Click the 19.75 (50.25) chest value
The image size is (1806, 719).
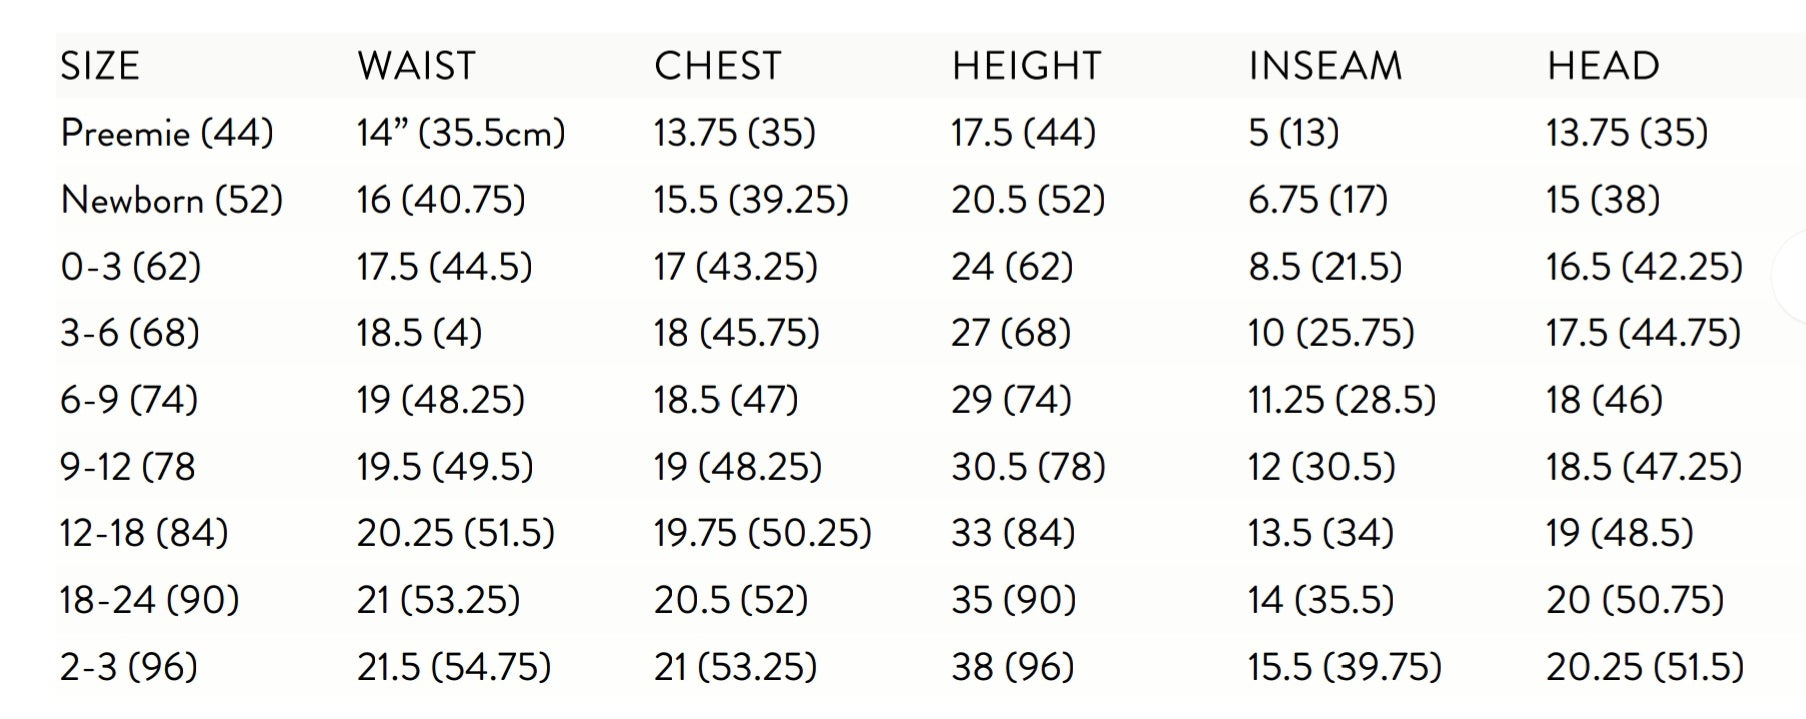pyautogui.click(x=762, y=533)
